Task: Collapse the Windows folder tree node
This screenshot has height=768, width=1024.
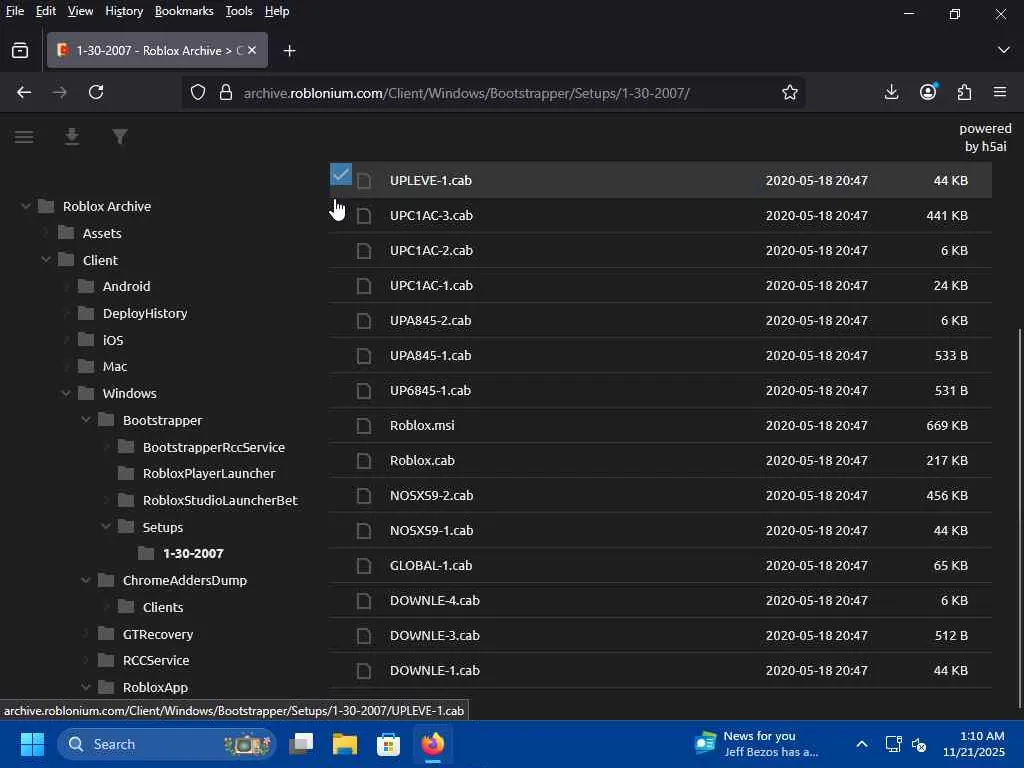Action: tap(65, 393)
